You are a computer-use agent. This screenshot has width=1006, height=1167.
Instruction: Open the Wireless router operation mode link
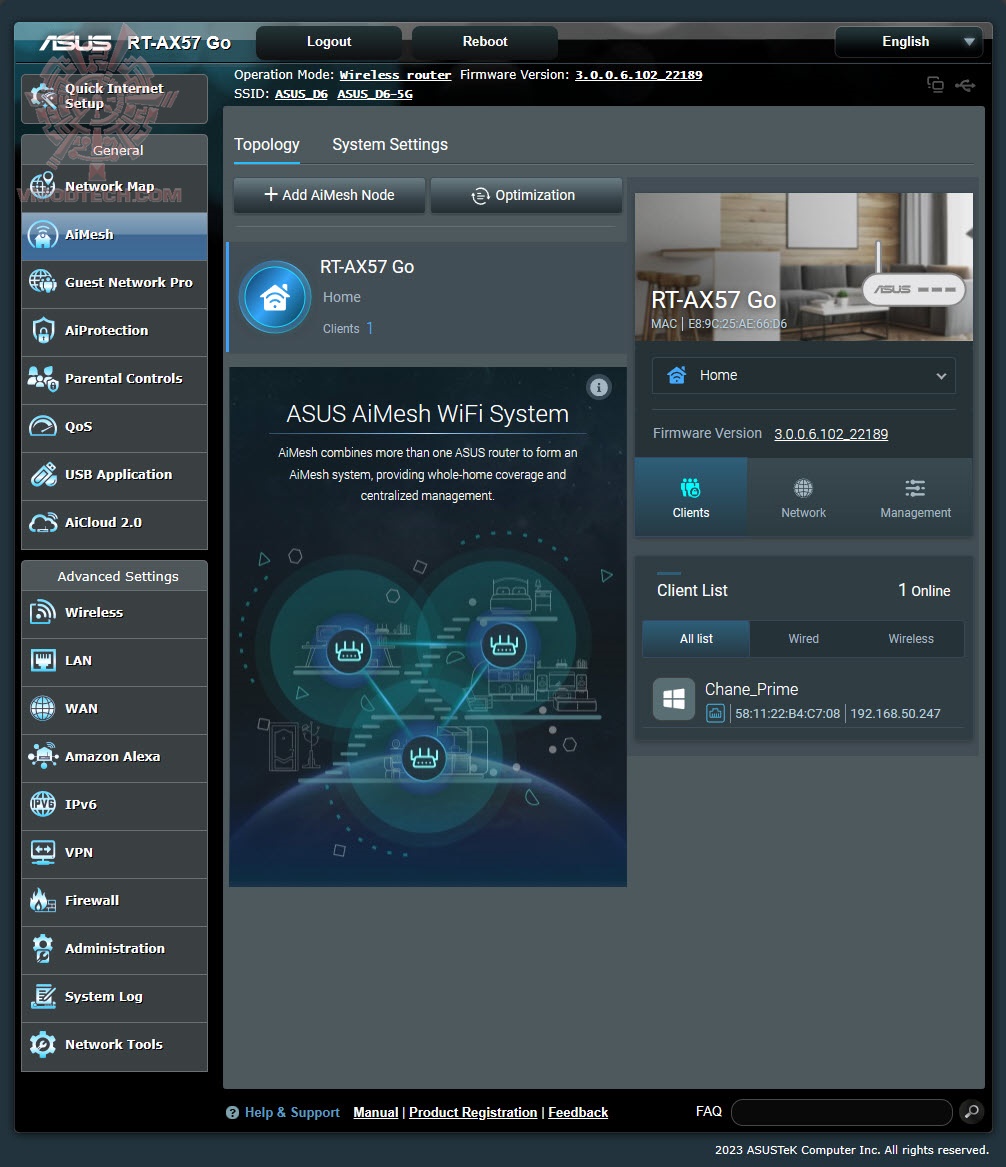tap(395, 74)
